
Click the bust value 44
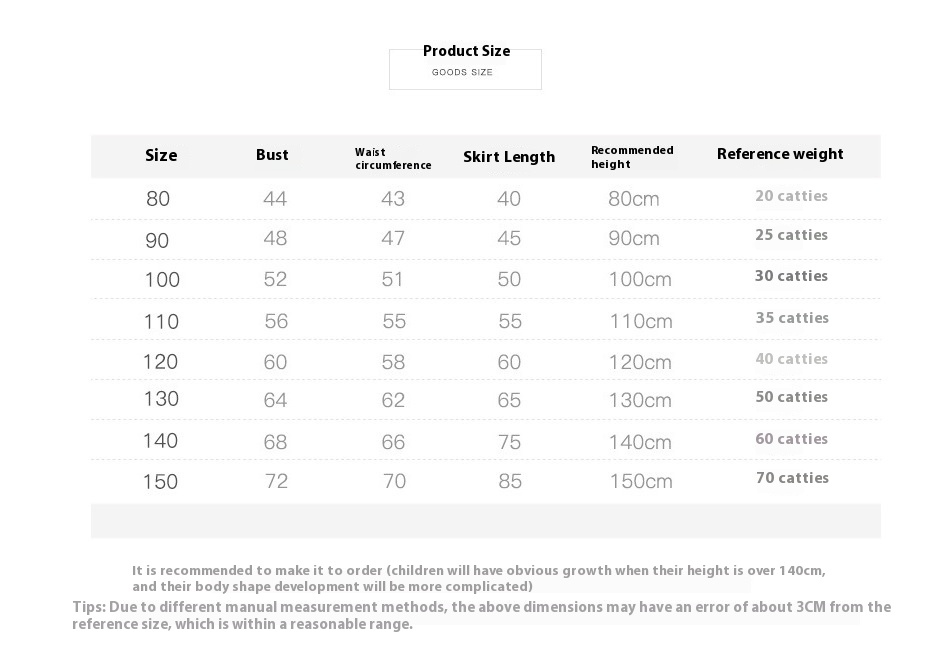click(275, 199)
